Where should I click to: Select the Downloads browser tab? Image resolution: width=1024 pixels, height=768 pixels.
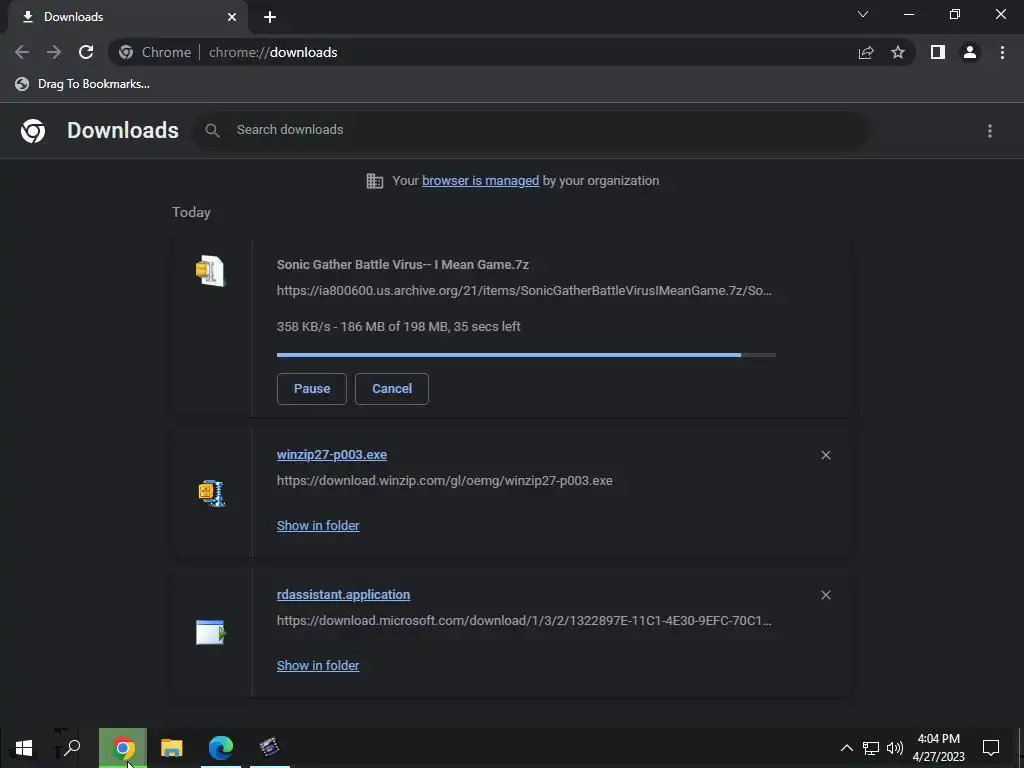(x=127, y=17)
